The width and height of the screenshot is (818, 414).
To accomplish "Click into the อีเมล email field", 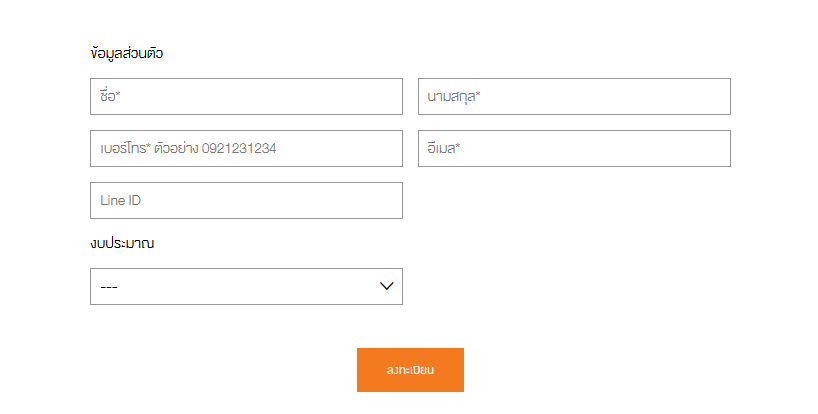I will (x=574, y=149).
